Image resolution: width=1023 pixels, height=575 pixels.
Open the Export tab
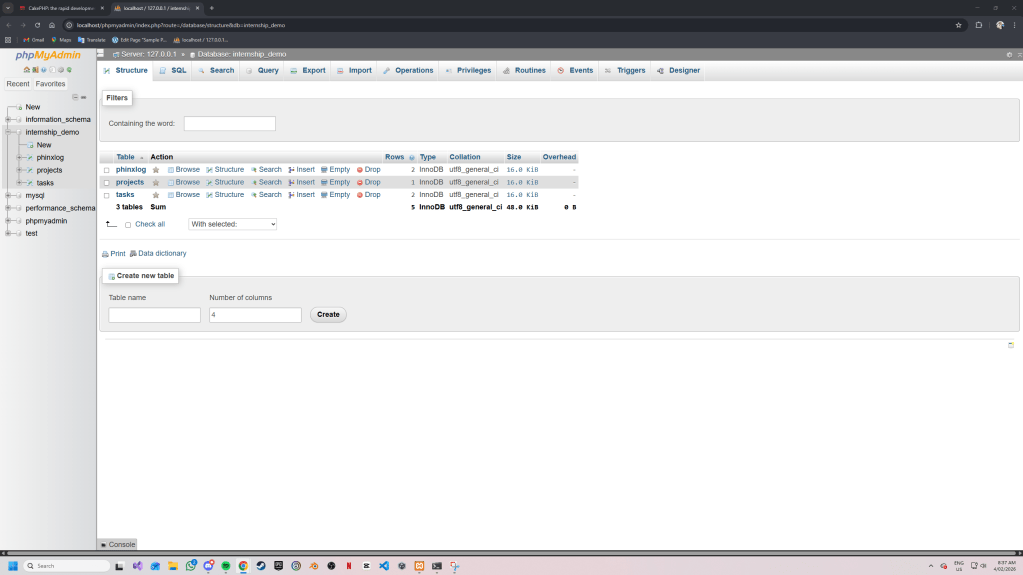point(307,71)
